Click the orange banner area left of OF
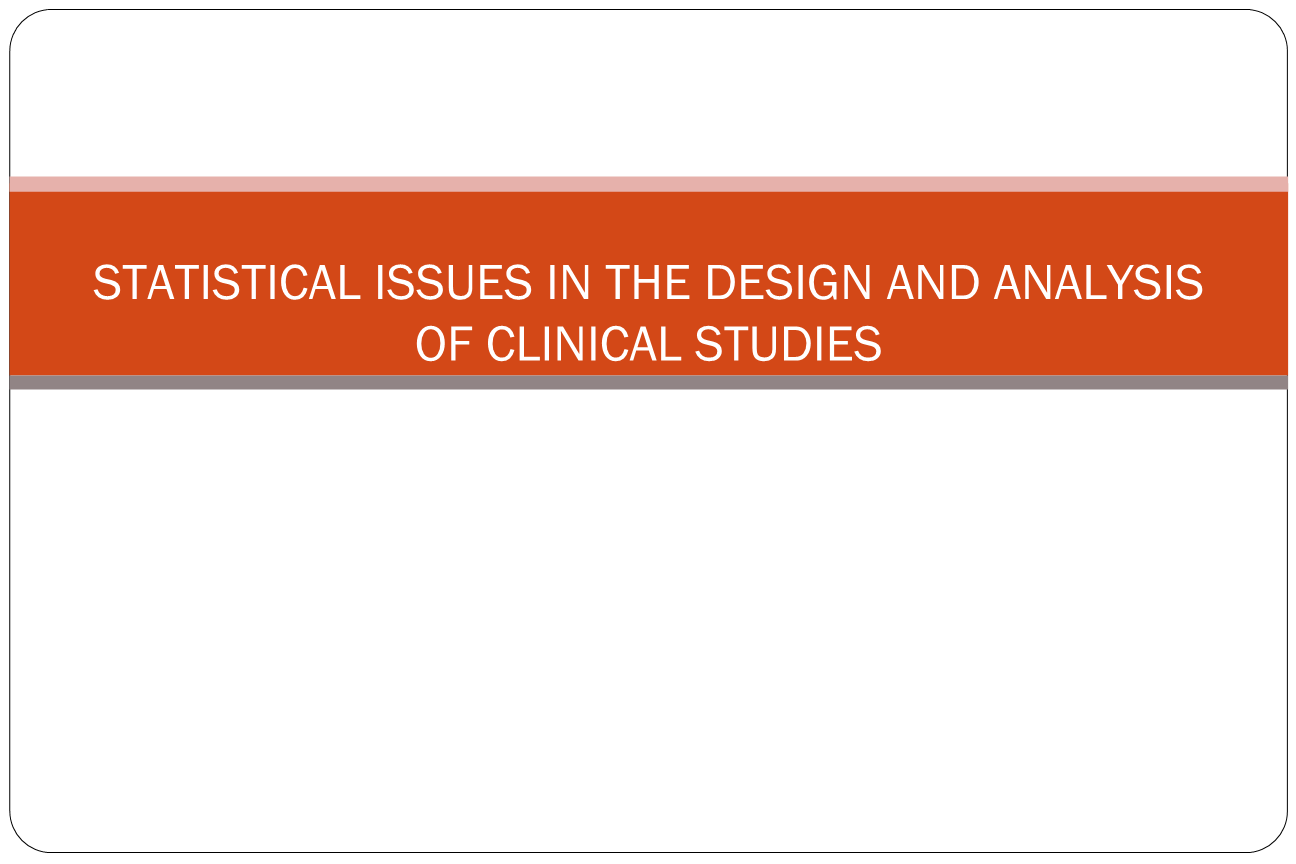This screenshot has height=864, width=1296. coord(210,344)
